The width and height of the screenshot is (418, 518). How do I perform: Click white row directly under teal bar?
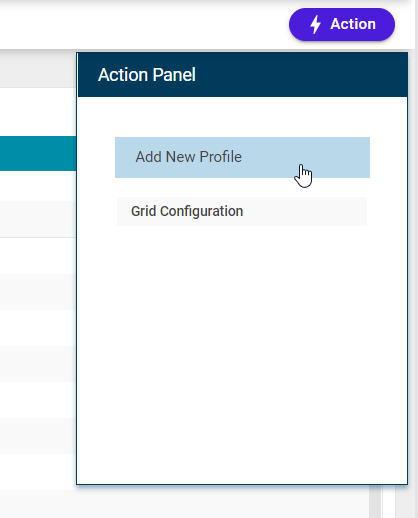pyautogui.click(x=38, y=186)
